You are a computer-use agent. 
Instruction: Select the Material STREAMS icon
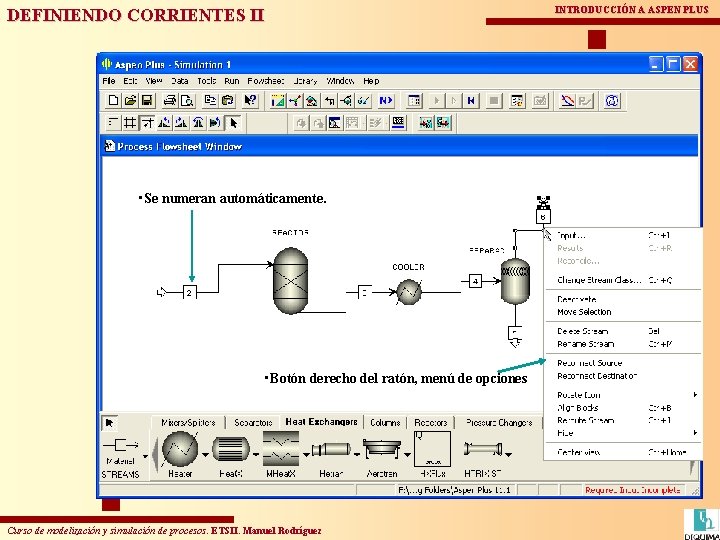point(120,445)
